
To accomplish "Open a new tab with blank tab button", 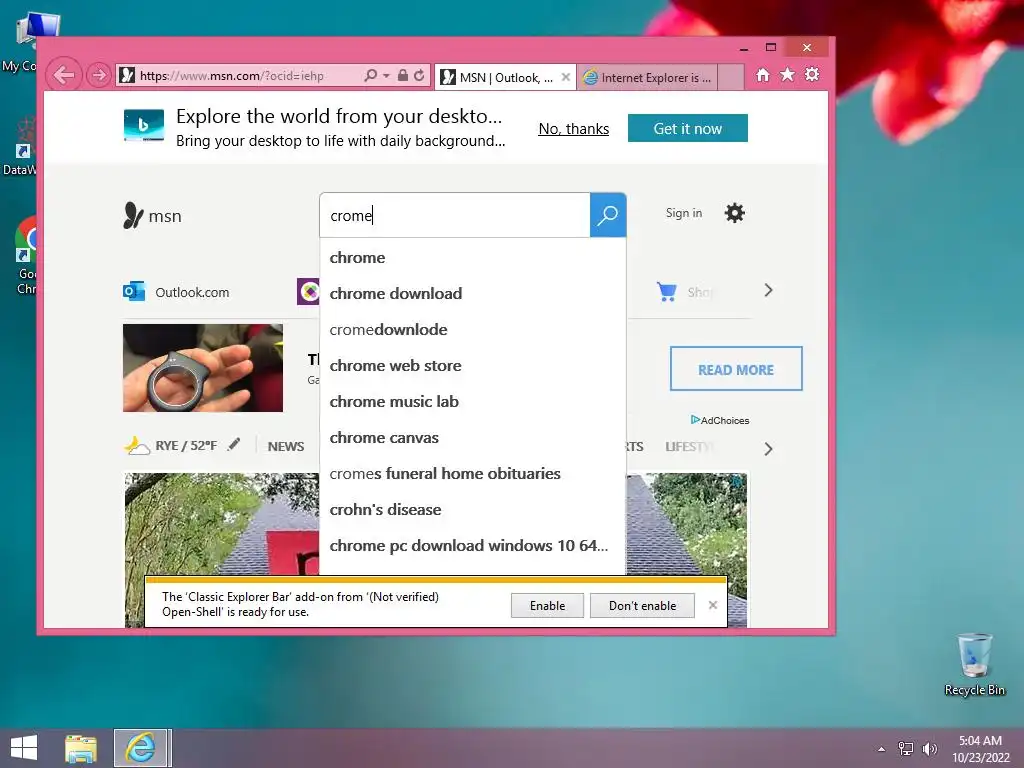I will [731, 77].
